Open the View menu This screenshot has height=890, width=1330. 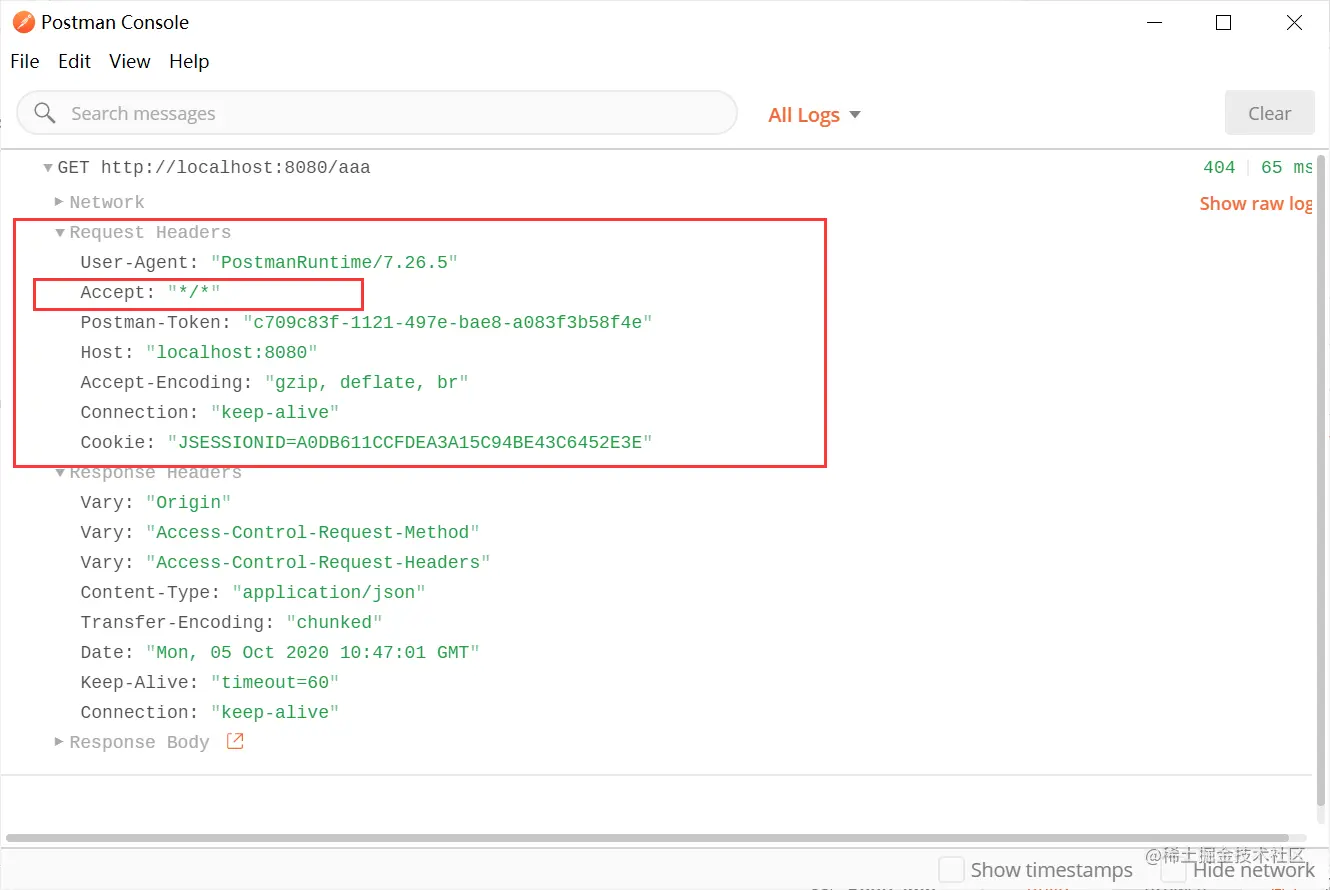tap(130, 61)
